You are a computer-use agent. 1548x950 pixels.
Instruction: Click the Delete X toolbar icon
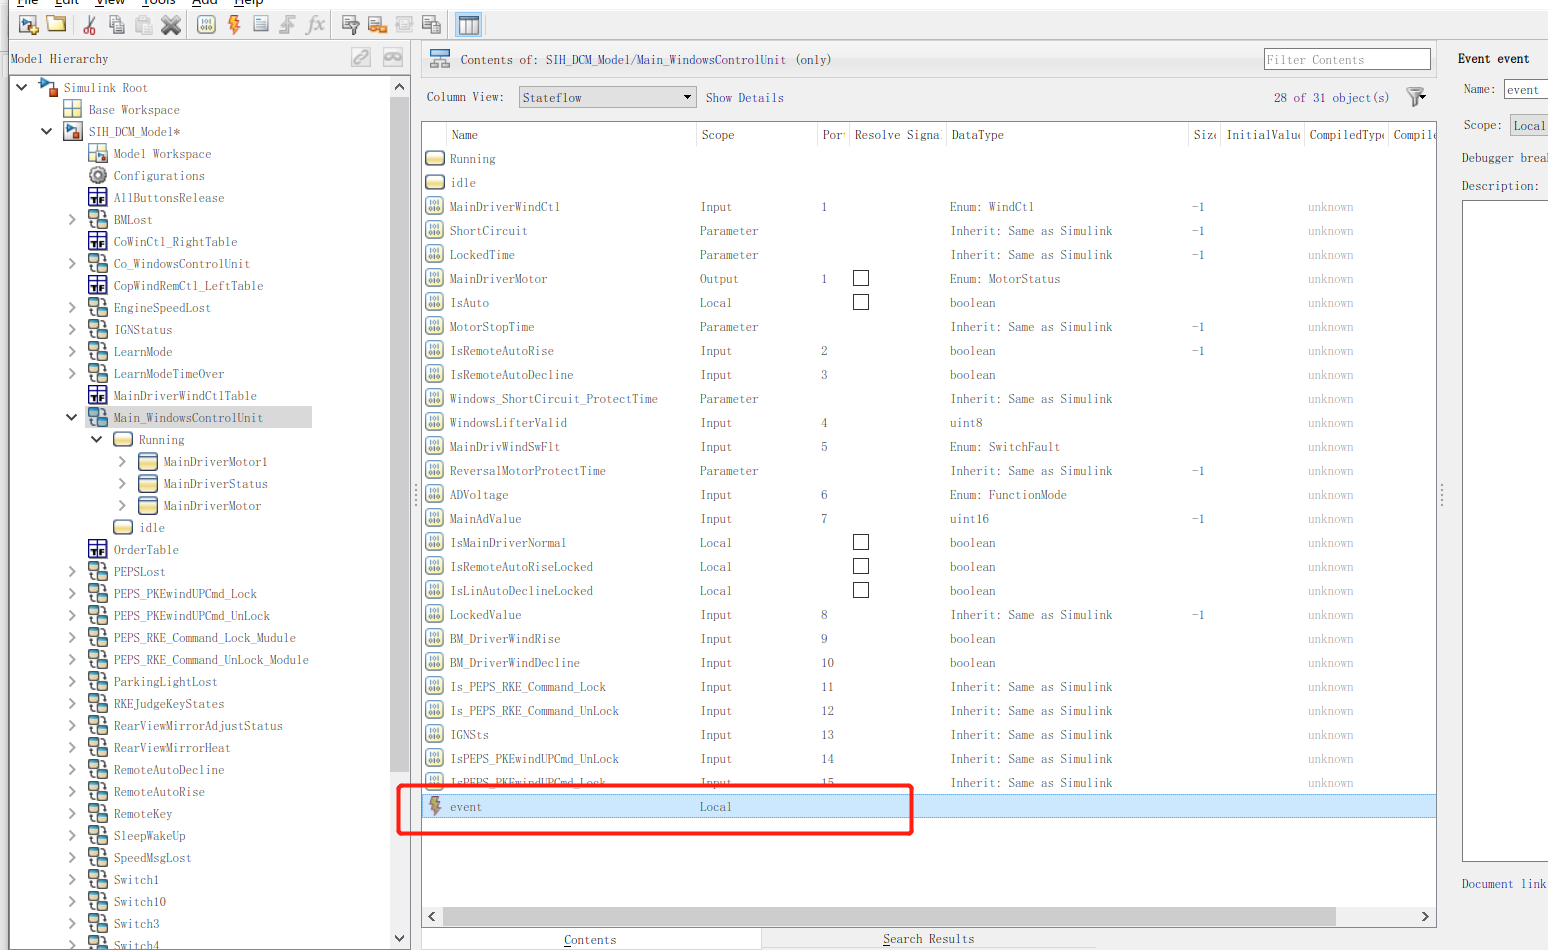click(x=171, y=24)
